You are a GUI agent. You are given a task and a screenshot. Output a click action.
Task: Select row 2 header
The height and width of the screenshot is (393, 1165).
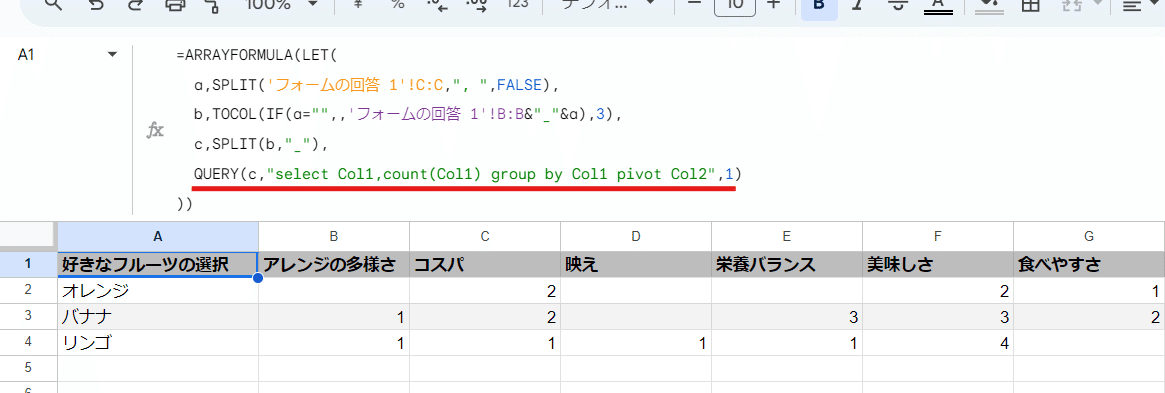click(x=28, y=290)
